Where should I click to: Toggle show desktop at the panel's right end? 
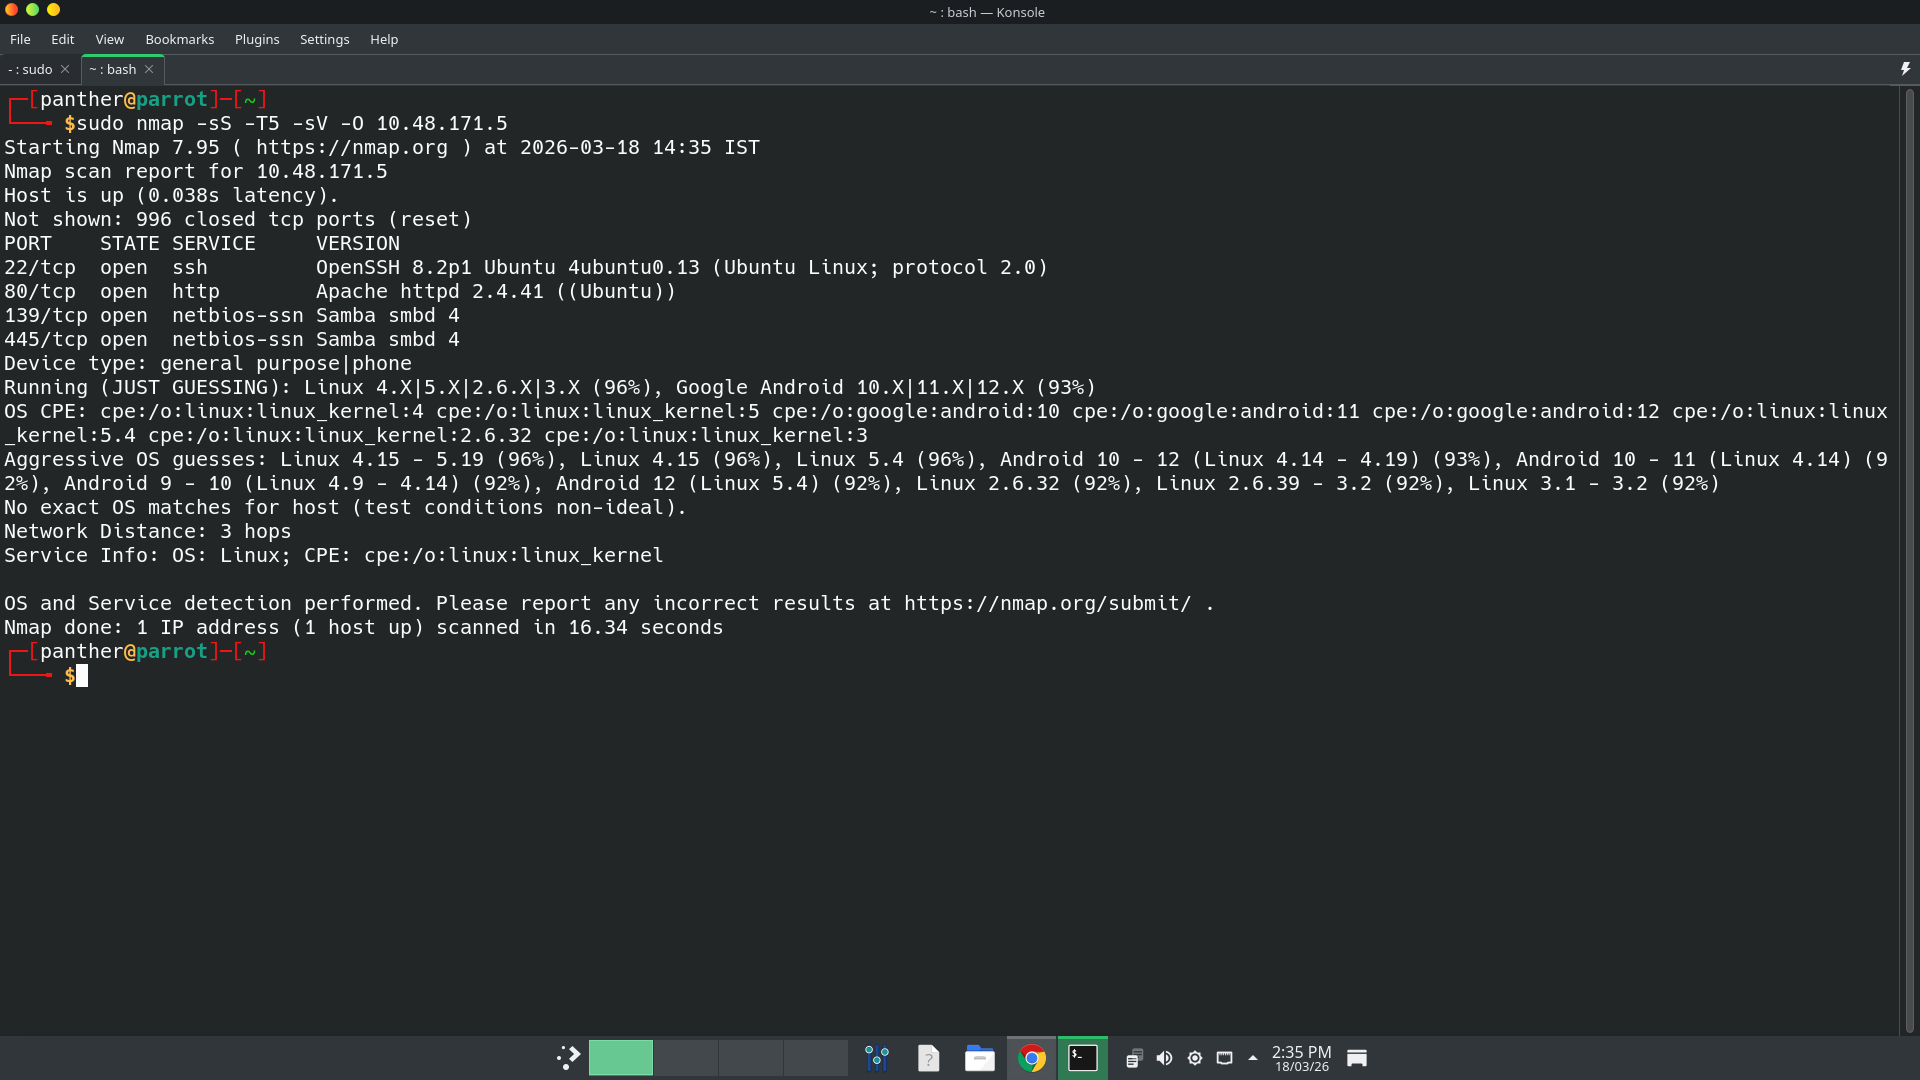1357,1057
